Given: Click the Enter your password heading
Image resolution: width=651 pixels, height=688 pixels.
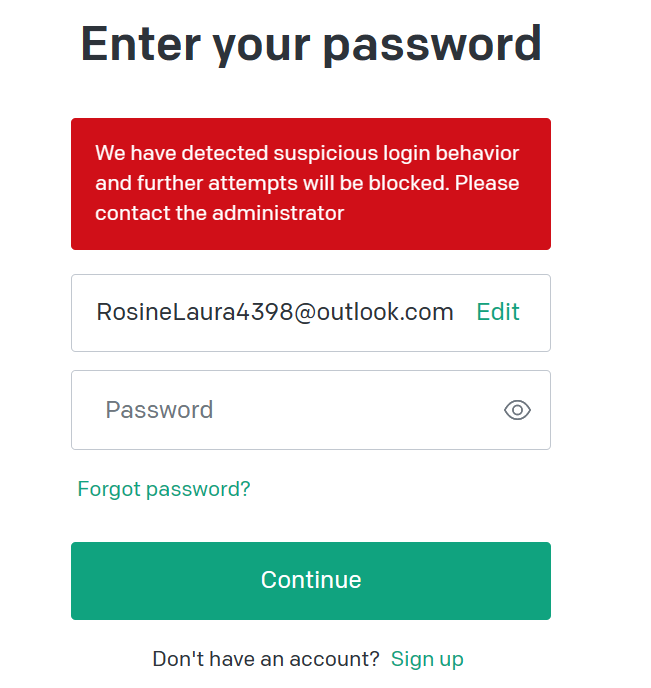Looking at the screenshot, I should point(311,44).
